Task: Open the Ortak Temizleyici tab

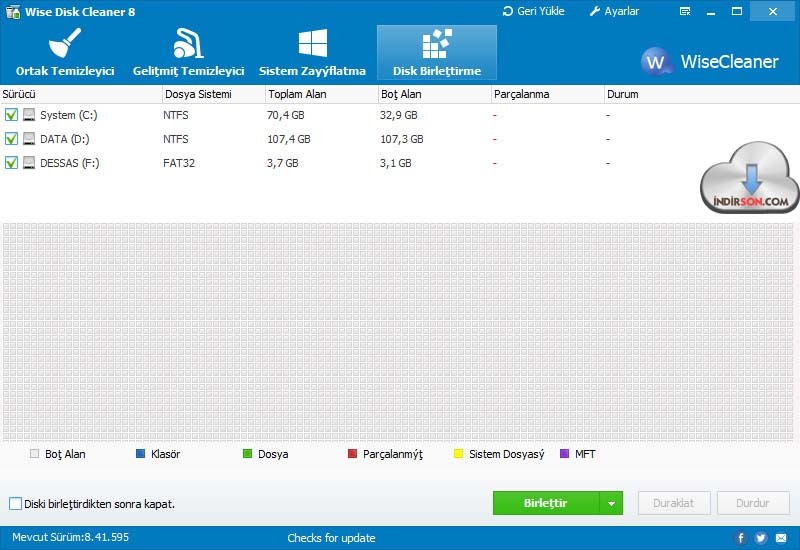Action: [65, 53]
